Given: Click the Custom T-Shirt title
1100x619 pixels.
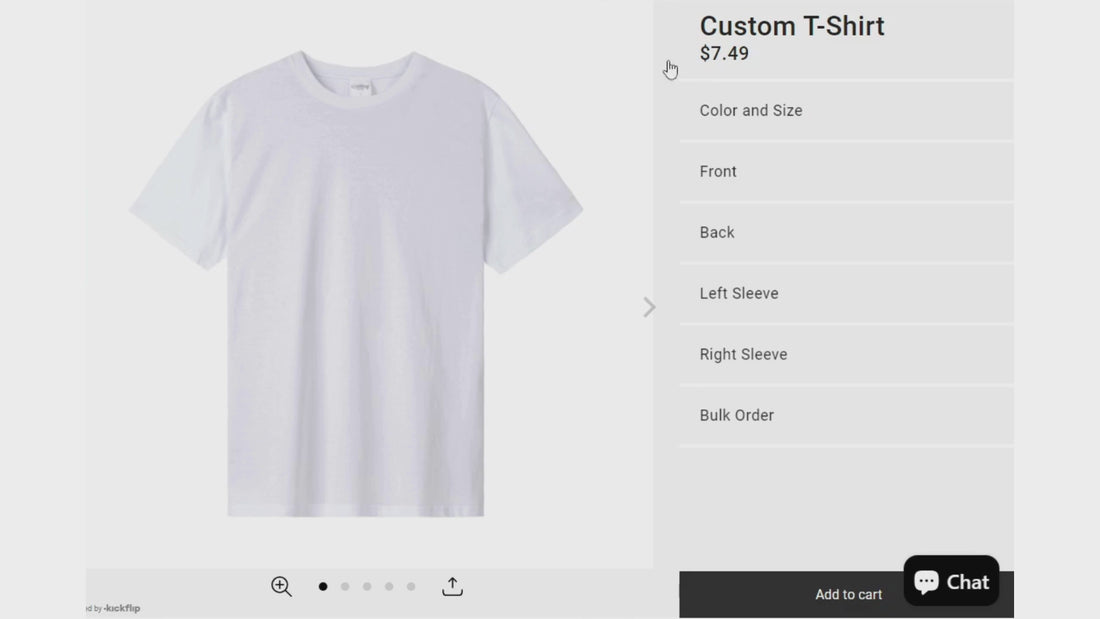Looking at the screenshot, I should coord(792,26).
